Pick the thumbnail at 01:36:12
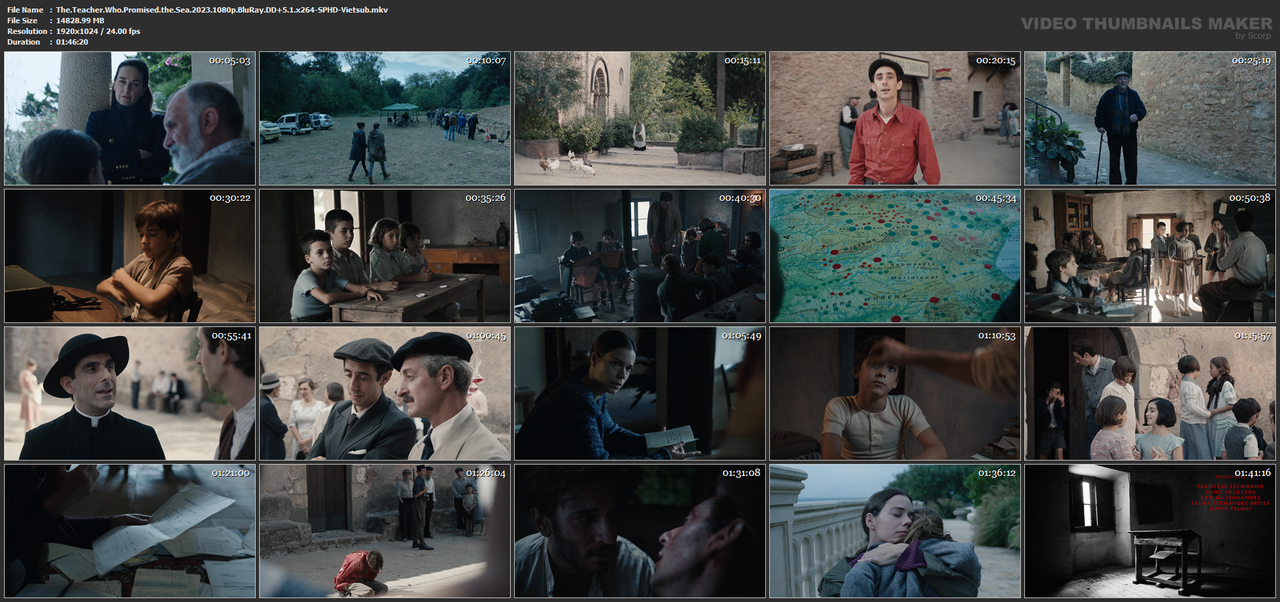1280x602 pixels. (x=895, y=531)
